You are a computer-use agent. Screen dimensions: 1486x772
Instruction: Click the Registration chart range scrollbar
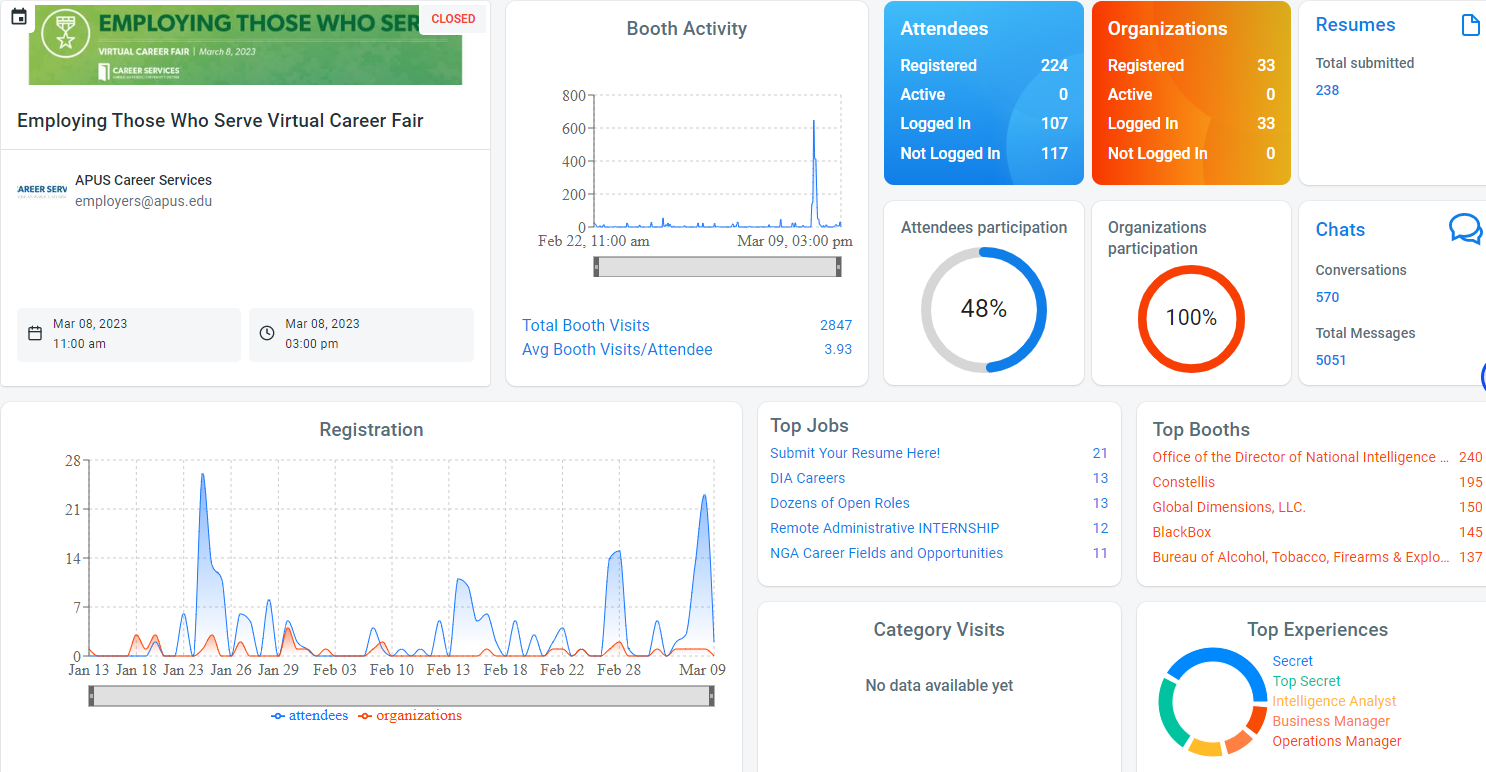(401, 696)
